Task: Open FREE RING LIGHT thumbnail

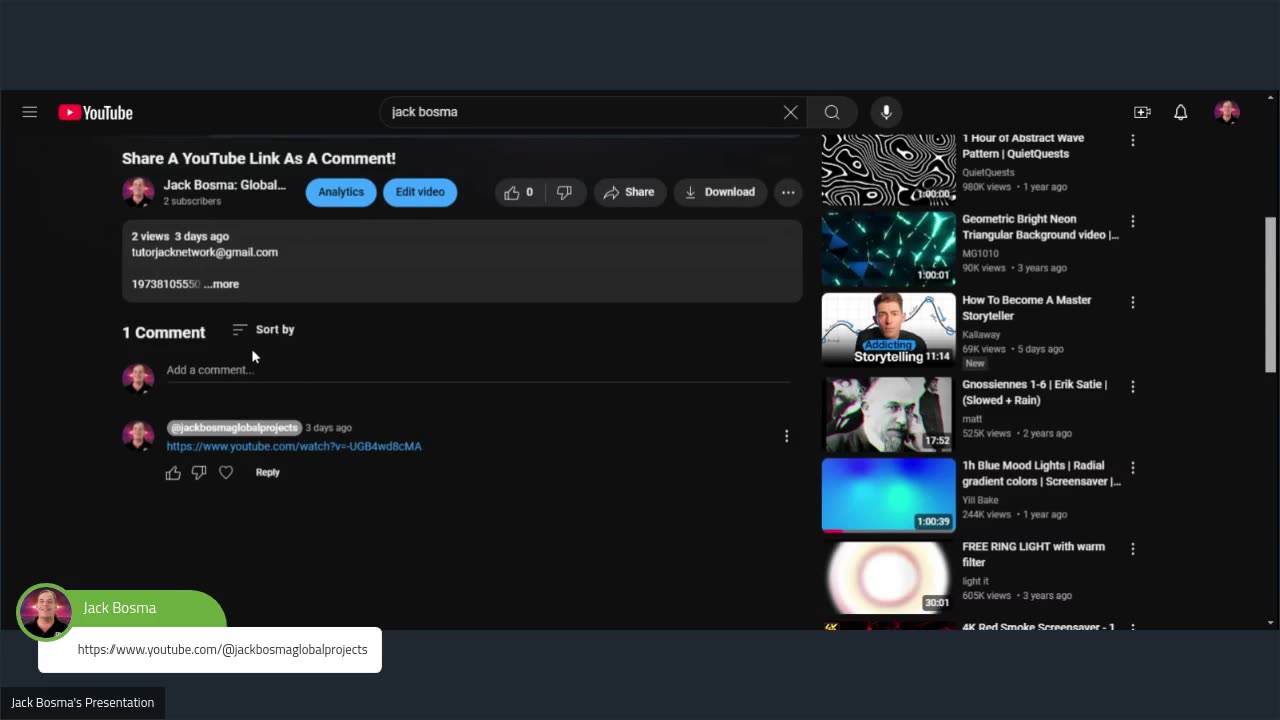Action: 889,576
